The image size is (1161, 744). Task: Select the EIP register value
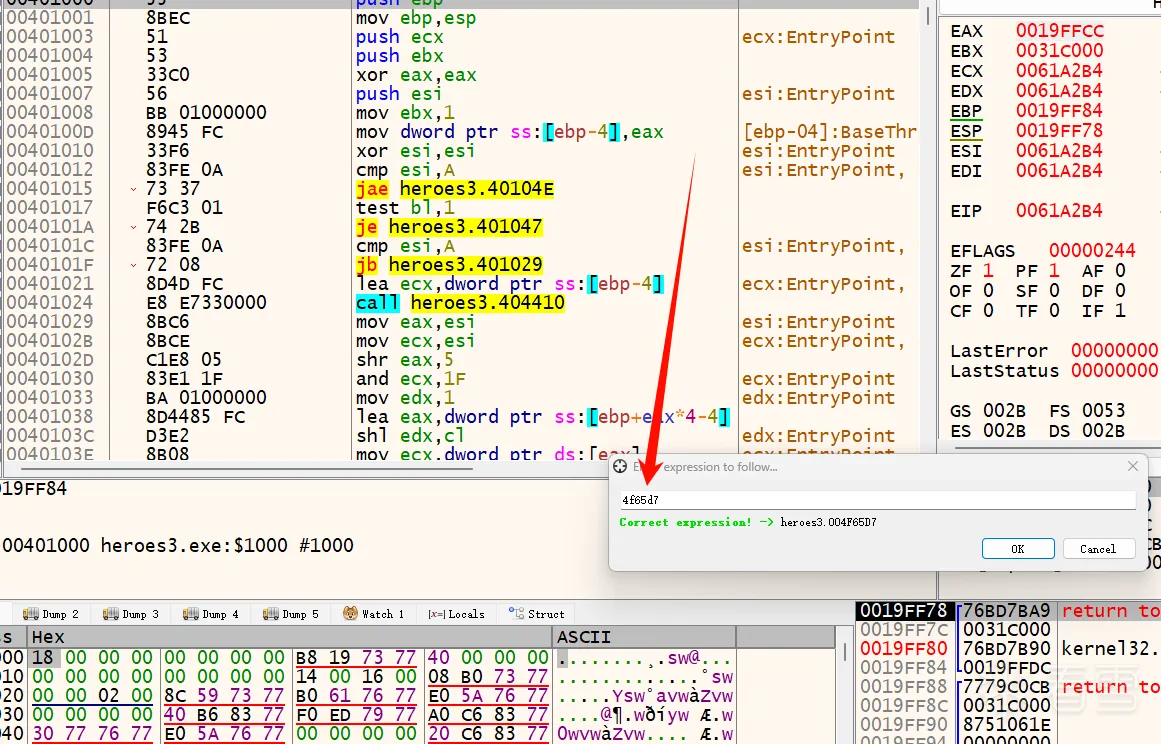[1059, 211]
